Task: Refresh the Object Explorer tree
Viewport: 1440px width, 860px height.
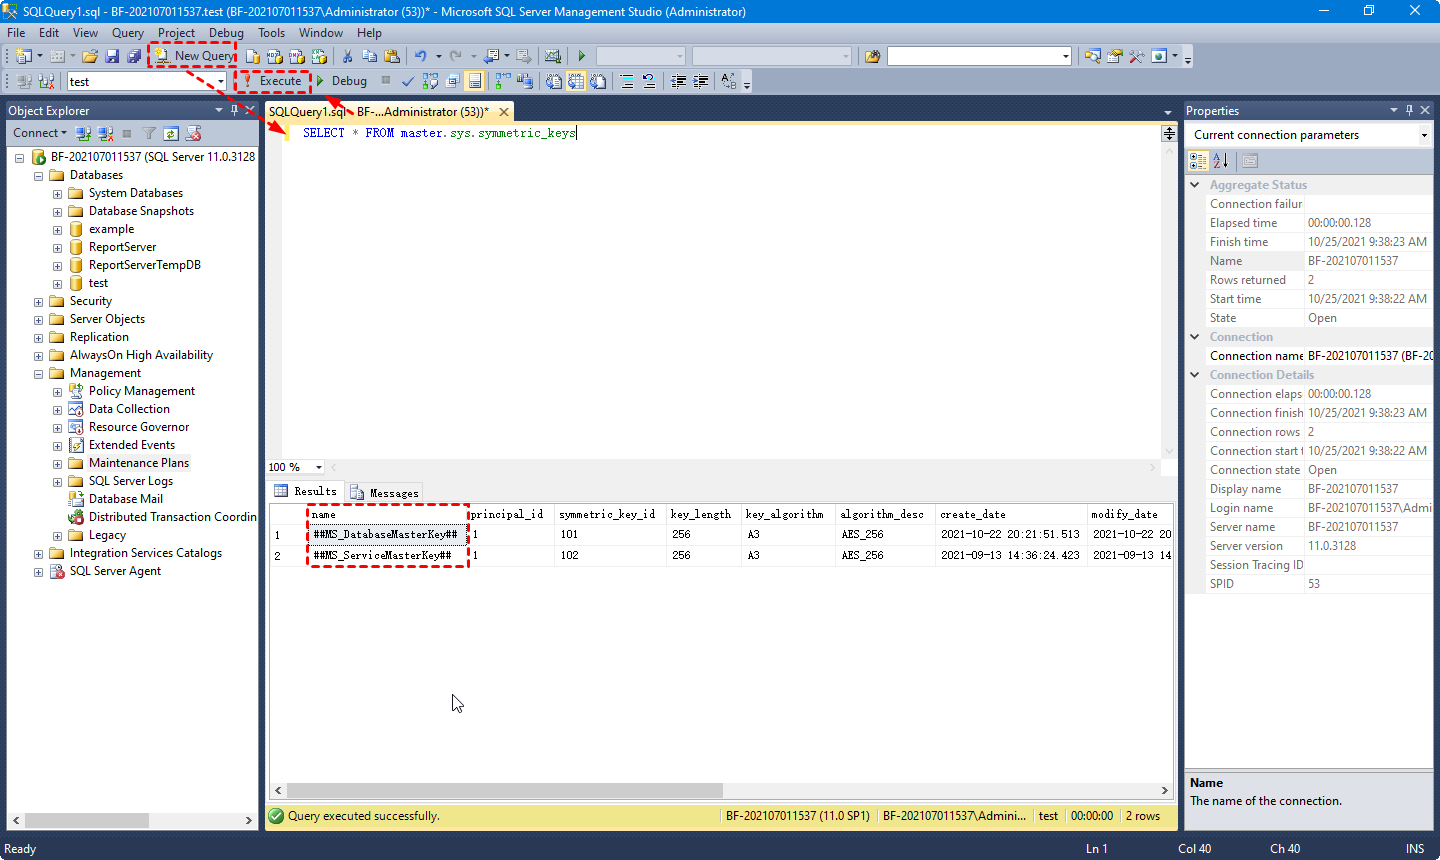Action: click(171, 133)
